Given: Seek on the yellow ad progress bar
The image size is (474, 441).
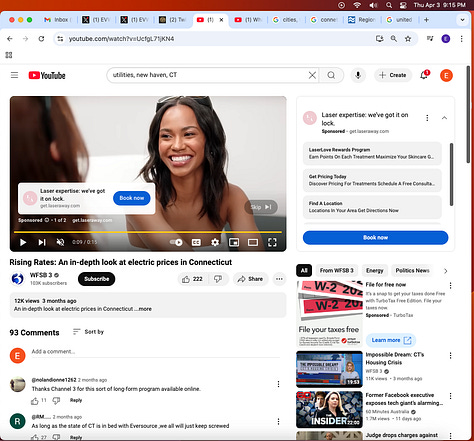Looking at the screenshot, I should coord(148,232).
